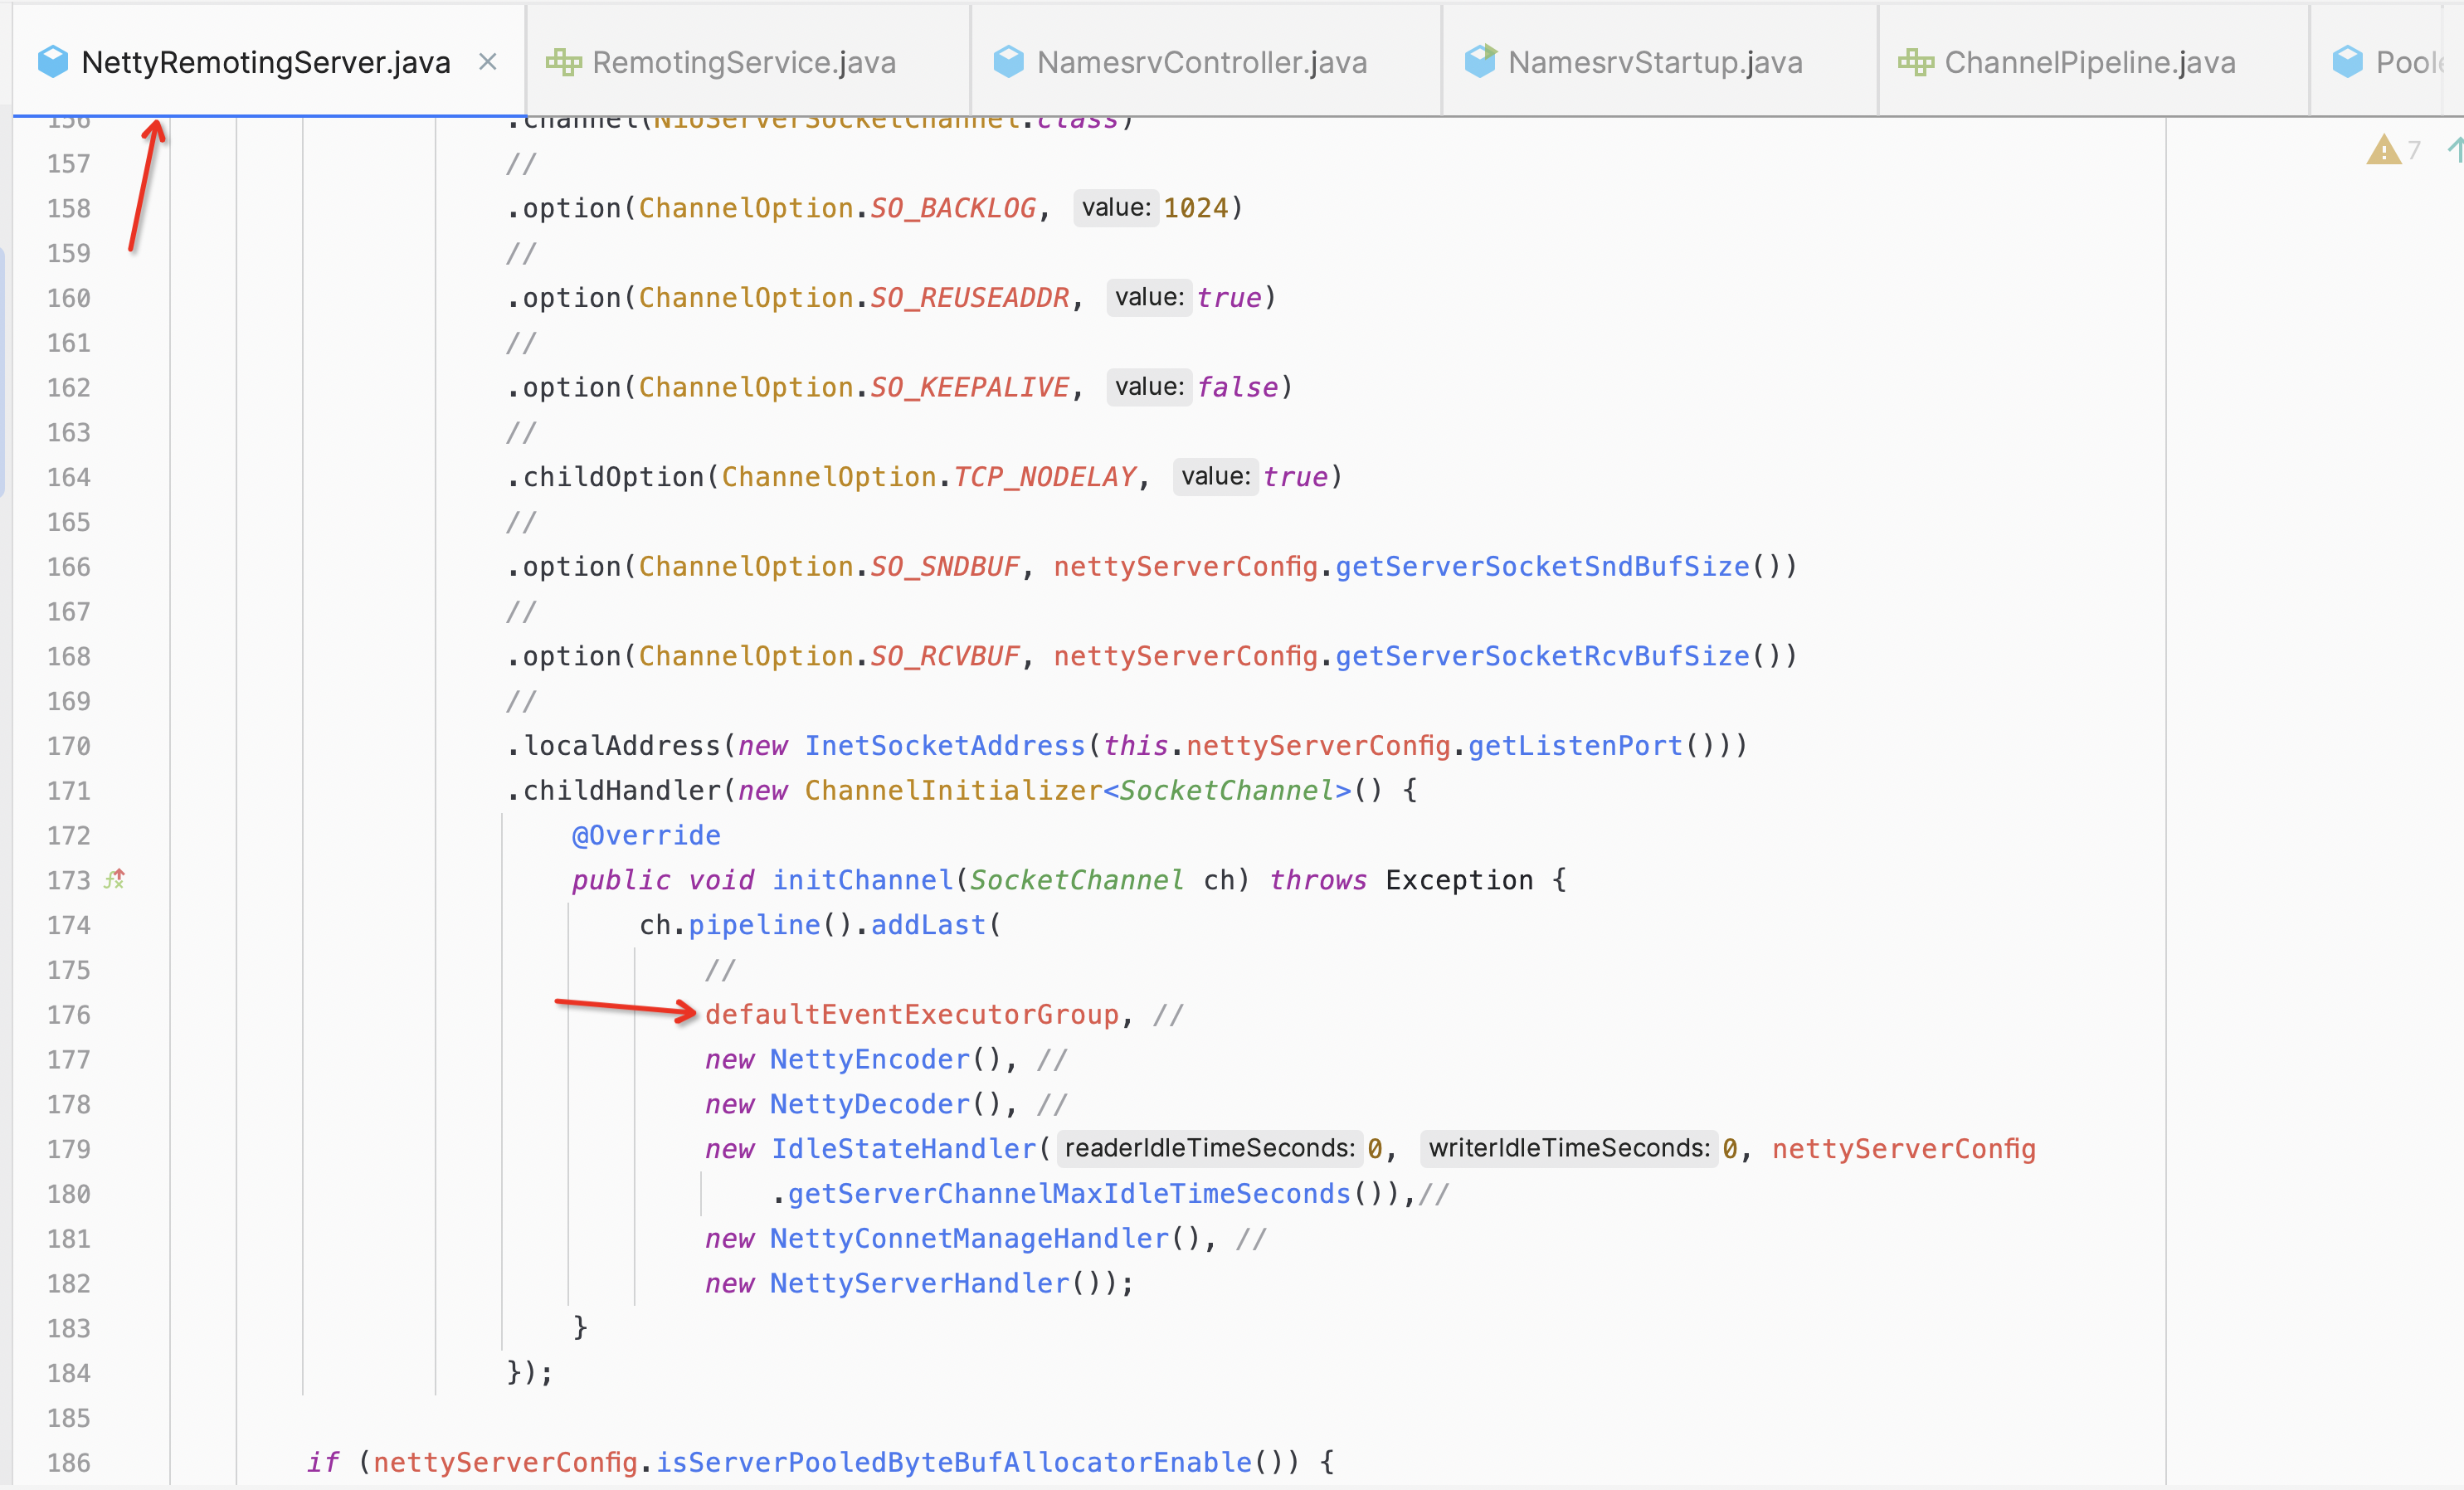Image resolution: width=2464 pixels, height=1490 pixels.
Task: Click the value hint beside 1024
Action: pos(1116,207)
